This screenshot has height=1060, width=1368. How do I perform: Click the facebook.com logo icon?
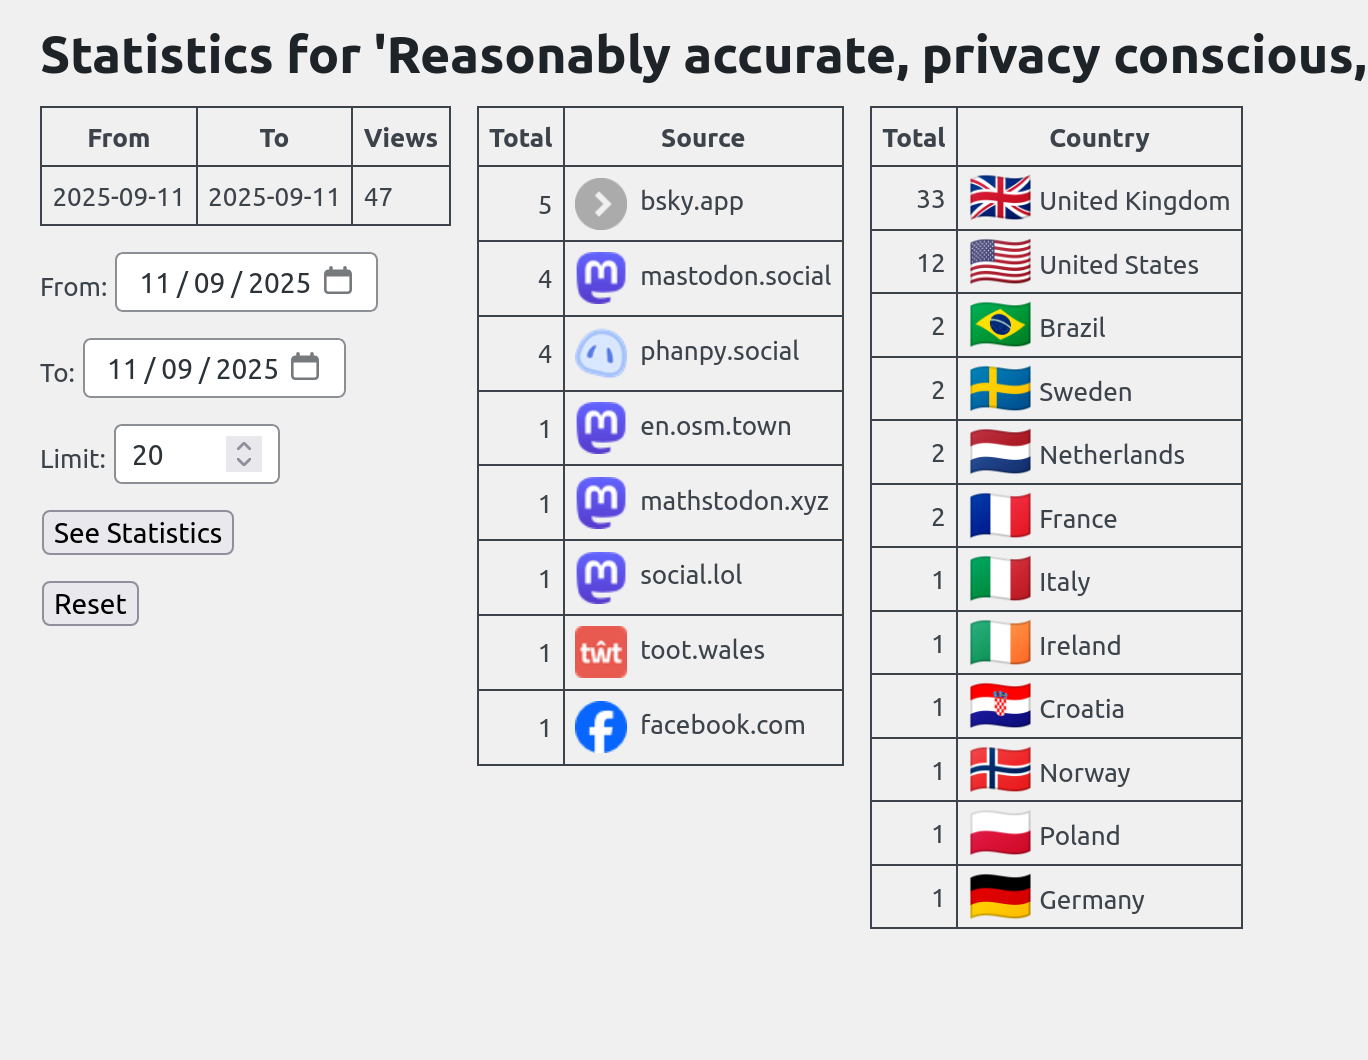coord(601,727)
